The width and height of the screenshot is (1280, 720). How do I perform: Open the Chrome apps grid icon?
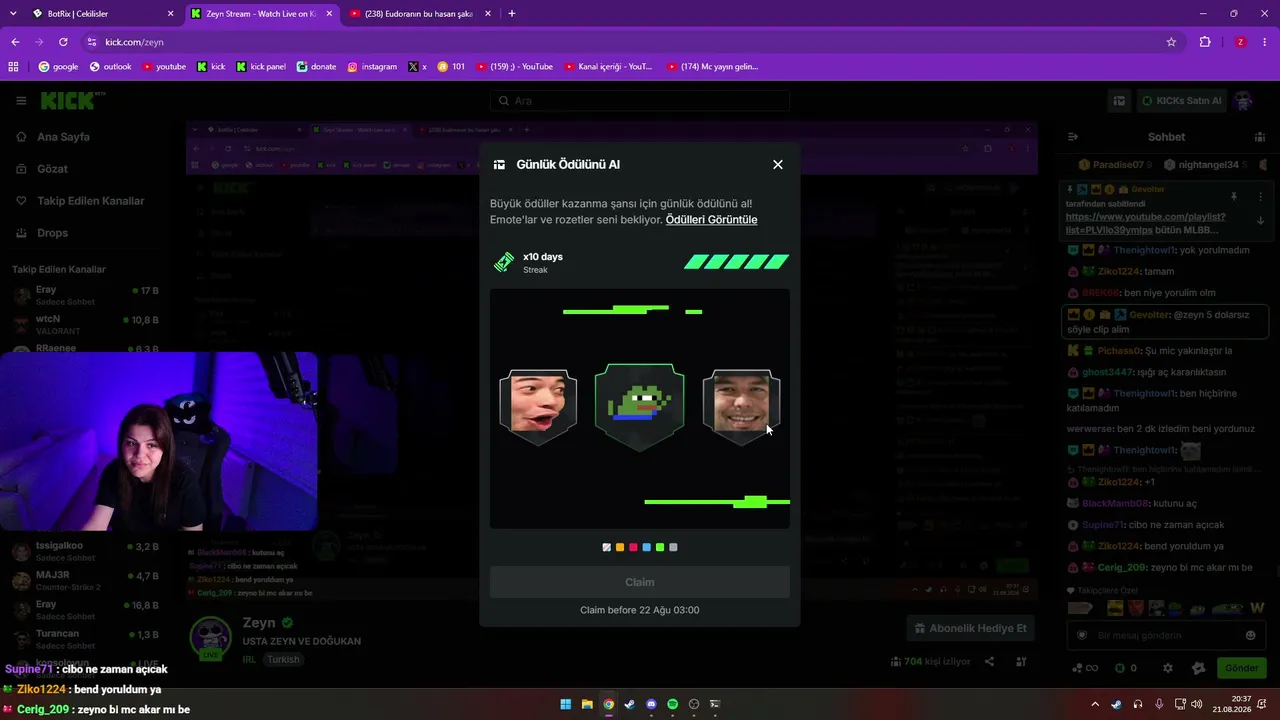point(13,67)
